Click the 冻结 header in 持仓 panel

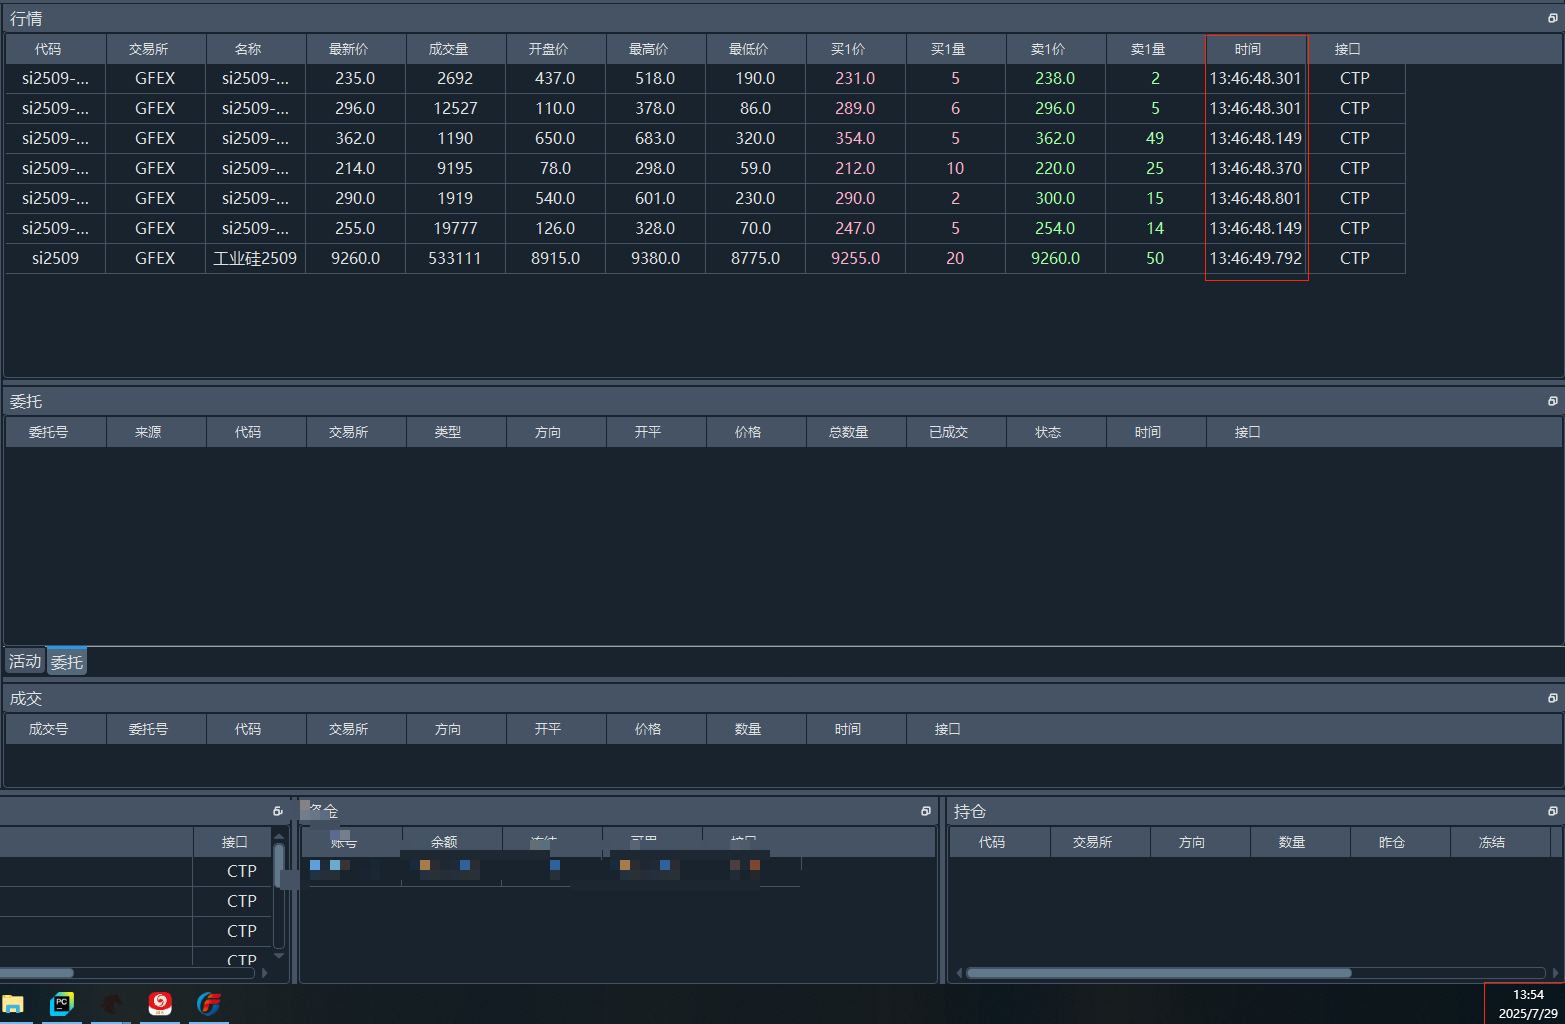point(1500,842)
